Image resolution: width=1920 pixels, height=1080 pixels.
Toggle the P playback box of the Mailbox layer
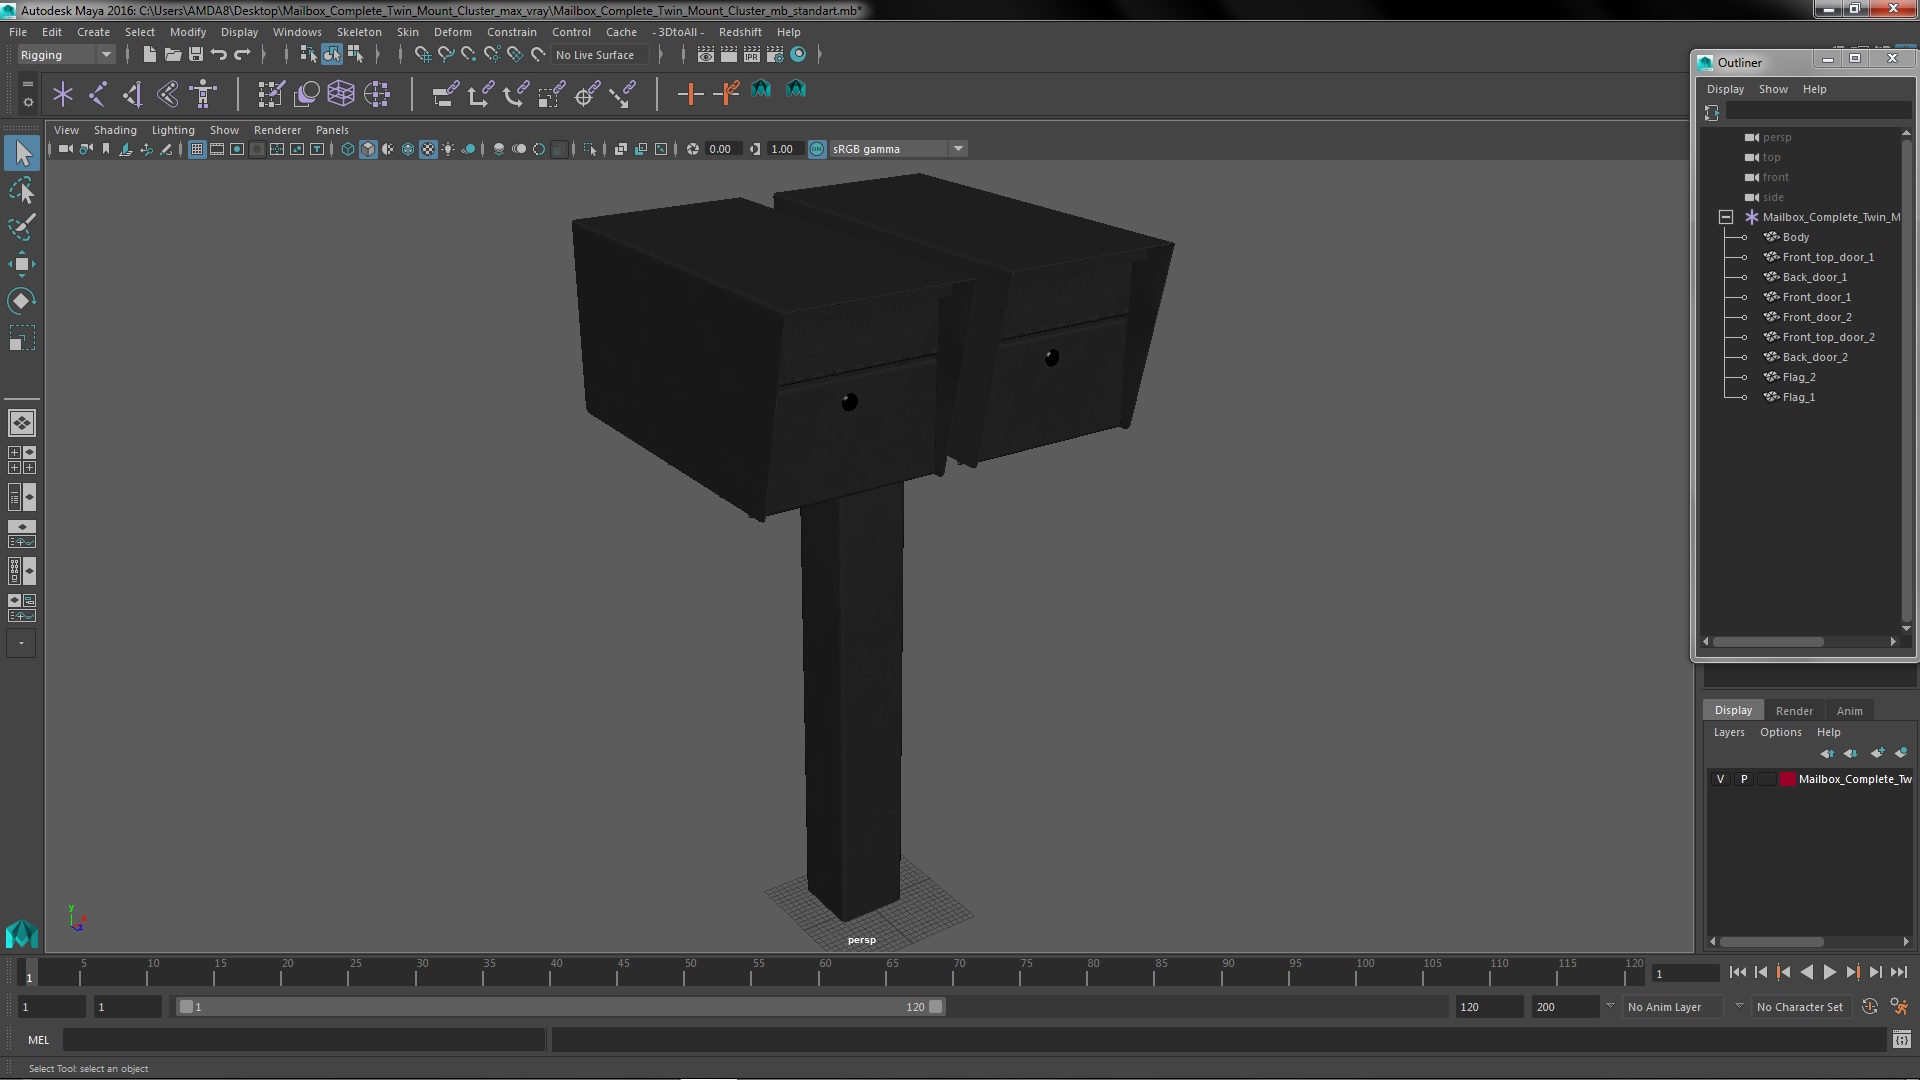pos(1744,779)
